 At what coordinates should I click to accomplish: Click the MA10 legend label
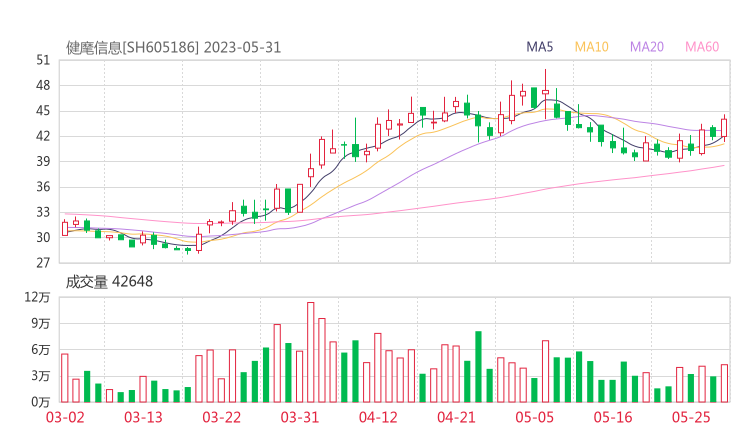pyautogui.click(x=591, y=47)
